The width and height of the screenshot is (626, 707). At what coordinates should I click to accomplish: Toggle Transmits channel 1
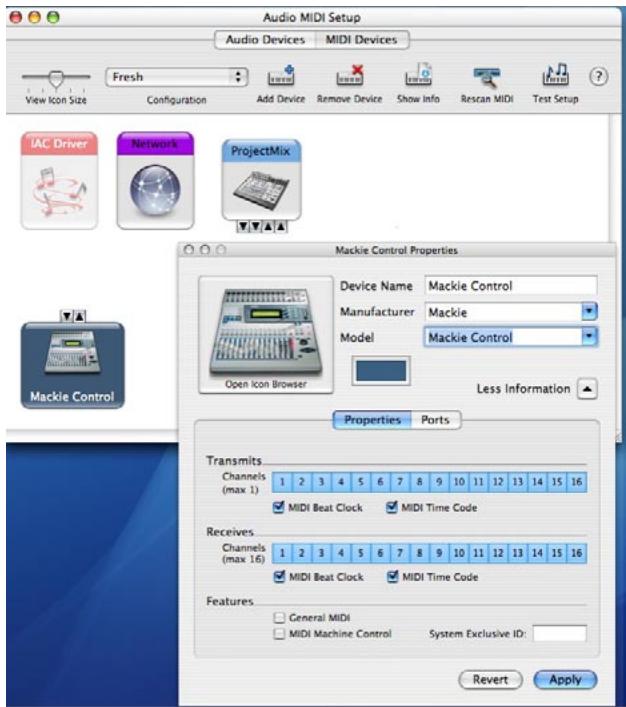(x=282, y=482)
